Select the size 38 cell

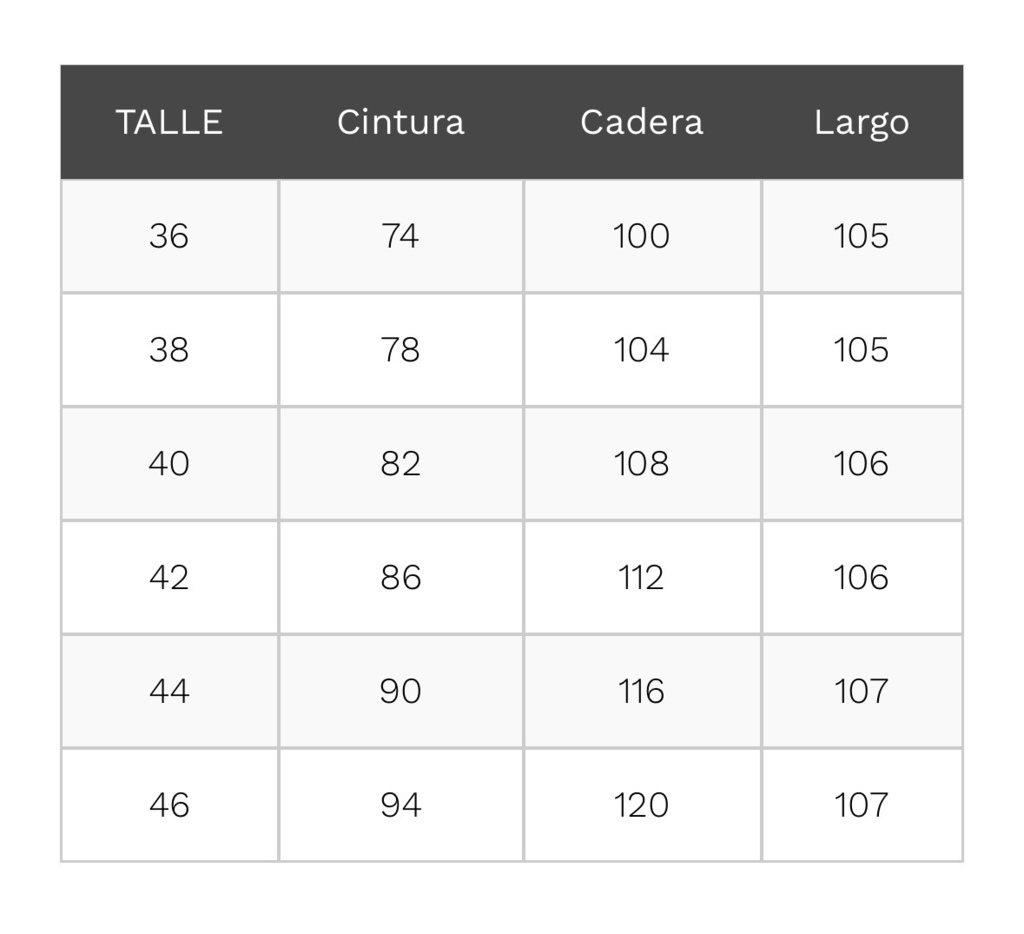pos(169,349)
